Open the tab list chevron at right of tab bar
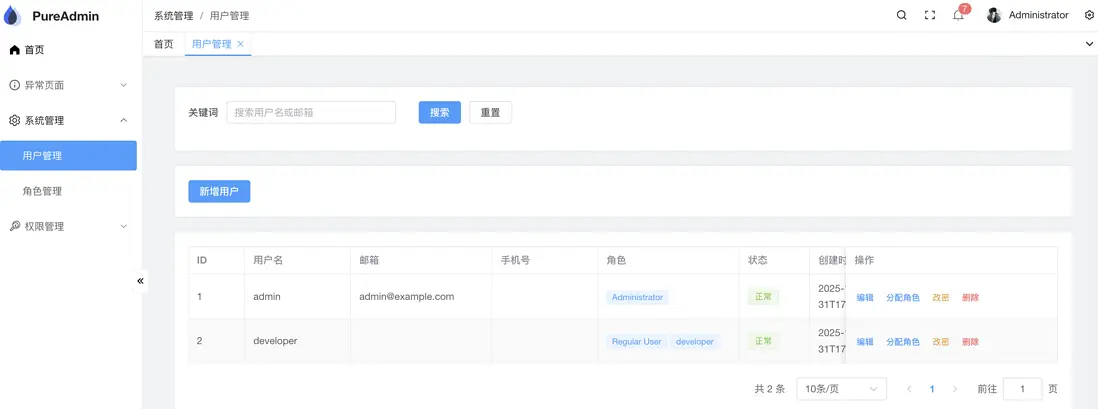This screenshot has height=409, width=1098. point(1089,43)
